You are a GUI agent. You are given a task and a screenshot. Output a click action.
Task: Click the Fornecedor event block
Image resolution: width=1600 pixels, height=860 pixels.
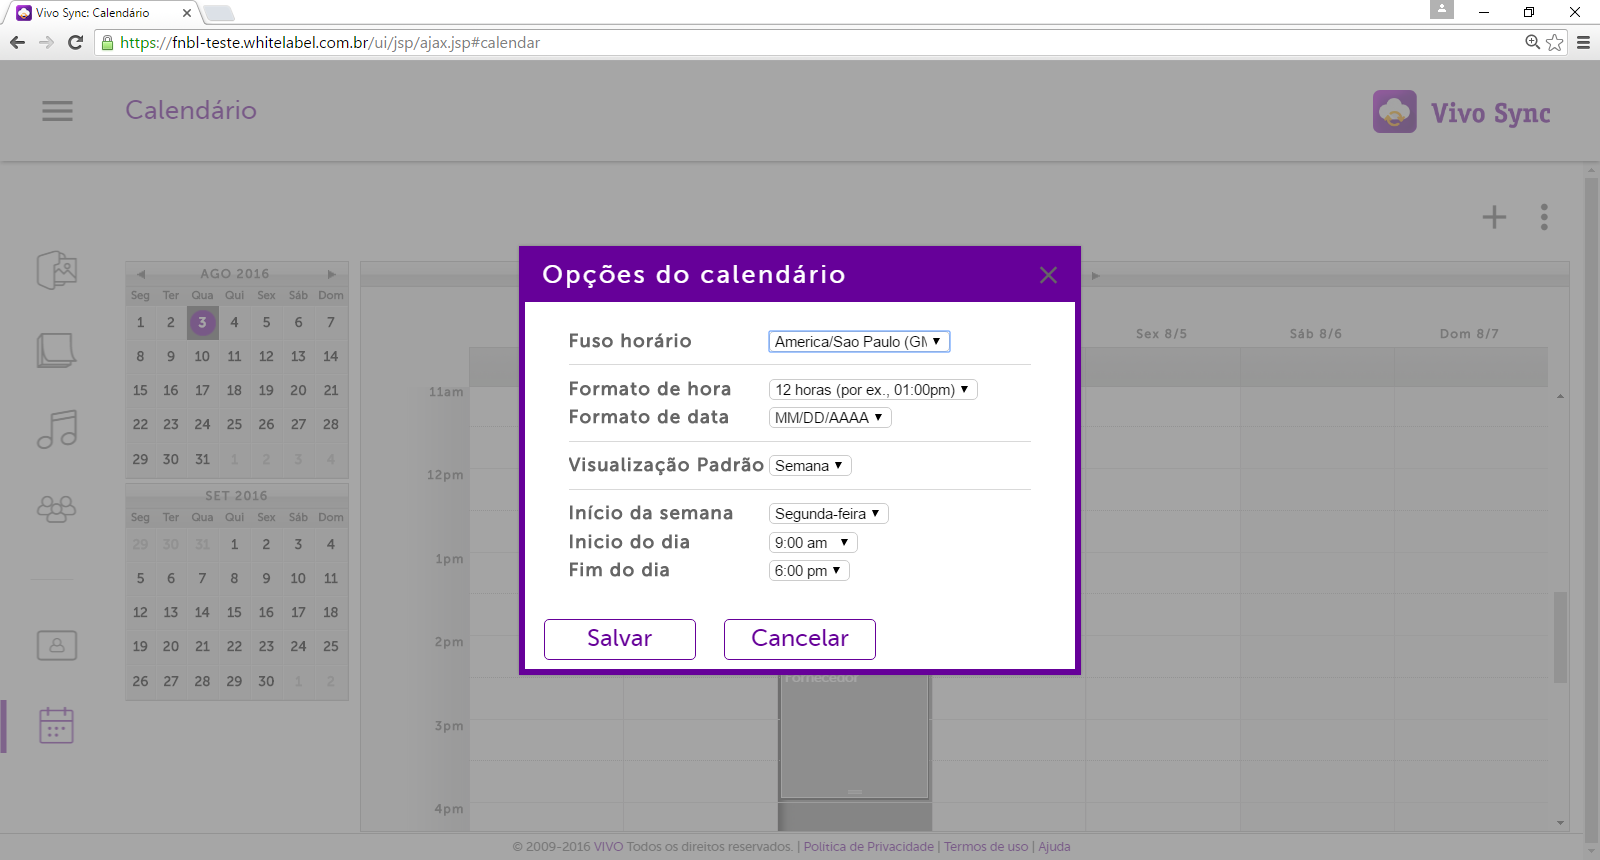tap(855, 735)
